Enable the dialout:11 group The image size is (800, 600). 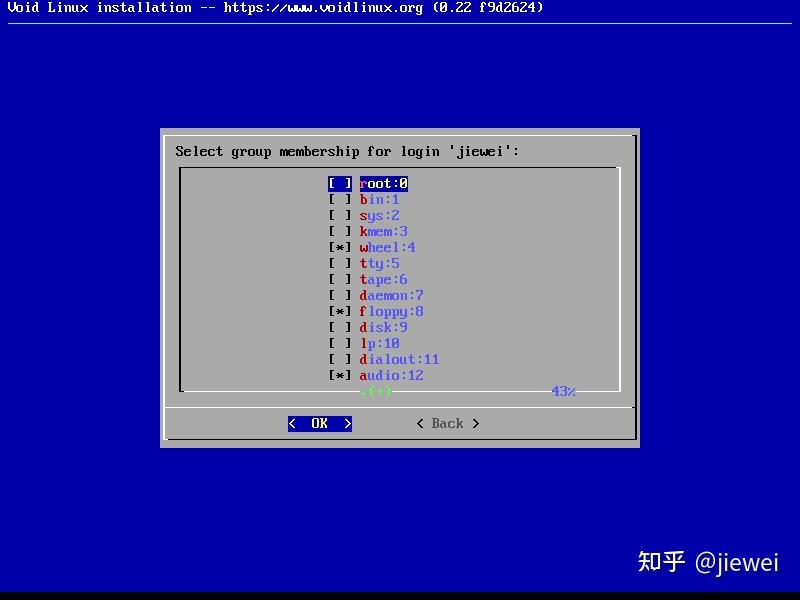339,359
